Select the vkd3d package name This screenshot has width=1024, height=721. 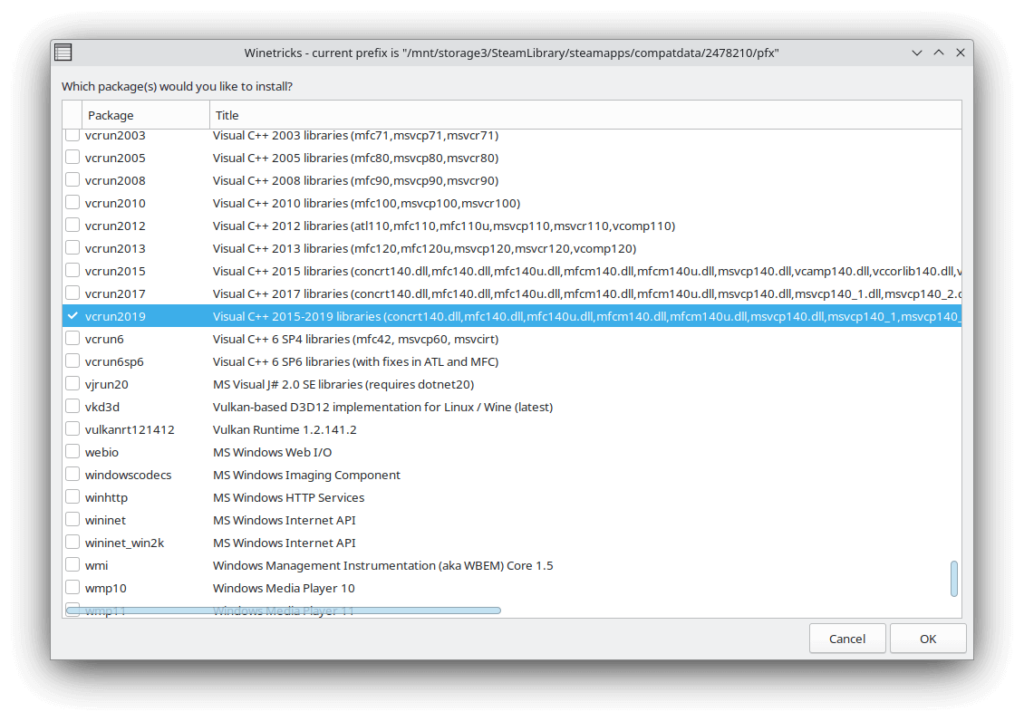click(x=103, y=407)
